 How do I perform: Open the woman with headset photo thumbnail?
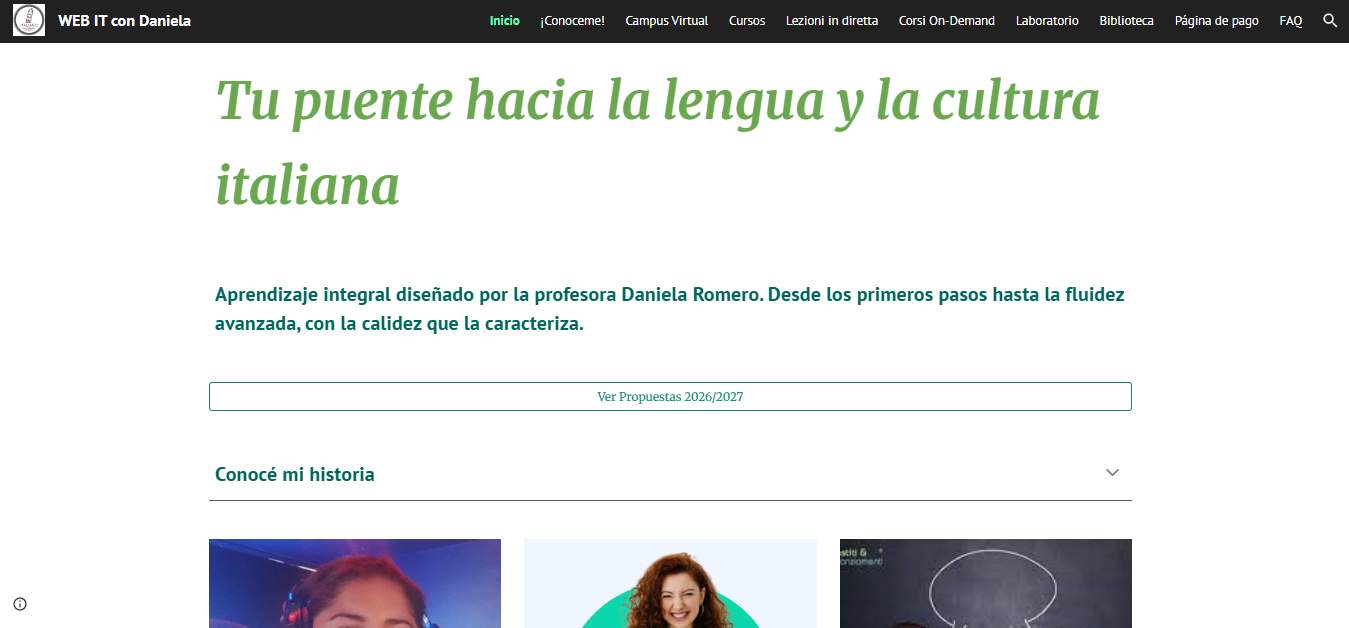tap(355, 584)
